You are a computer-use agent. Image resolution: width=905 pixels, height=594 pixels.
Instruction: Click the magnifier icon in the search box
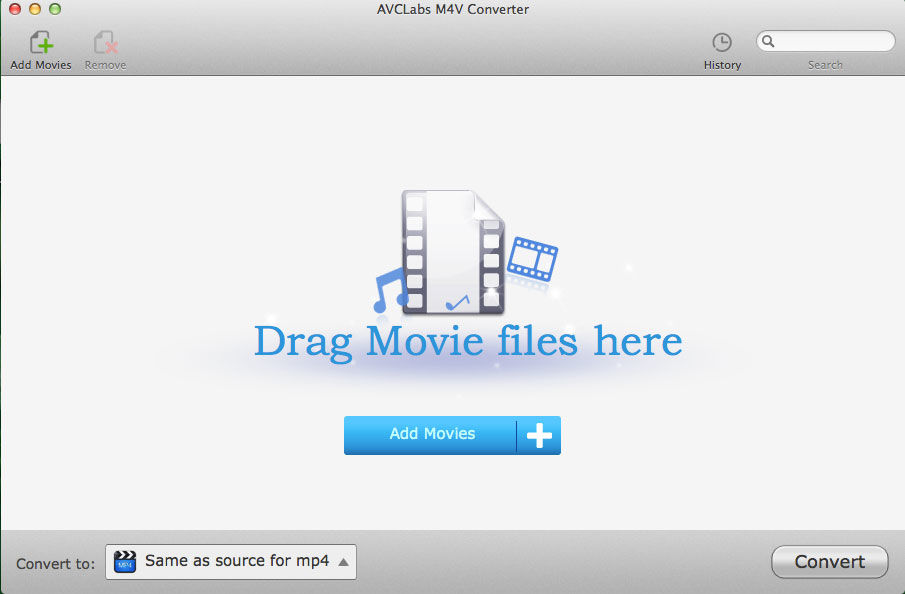768,41
